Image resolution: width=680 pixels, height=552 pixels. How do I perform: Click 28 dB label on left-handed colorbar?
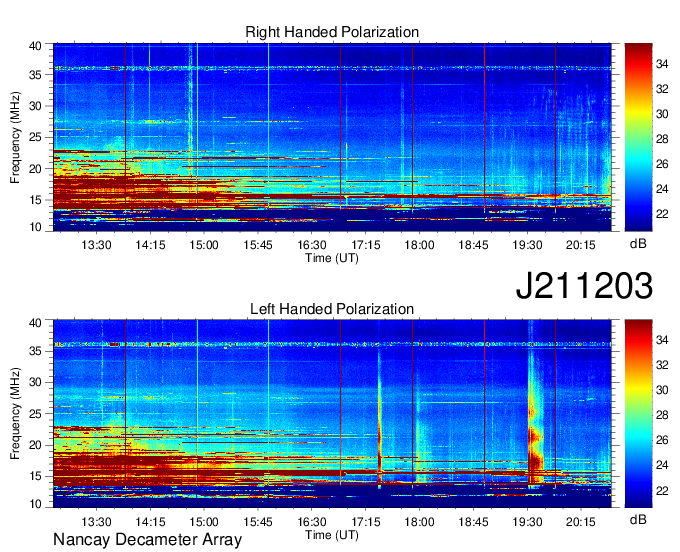coord(662,416)
